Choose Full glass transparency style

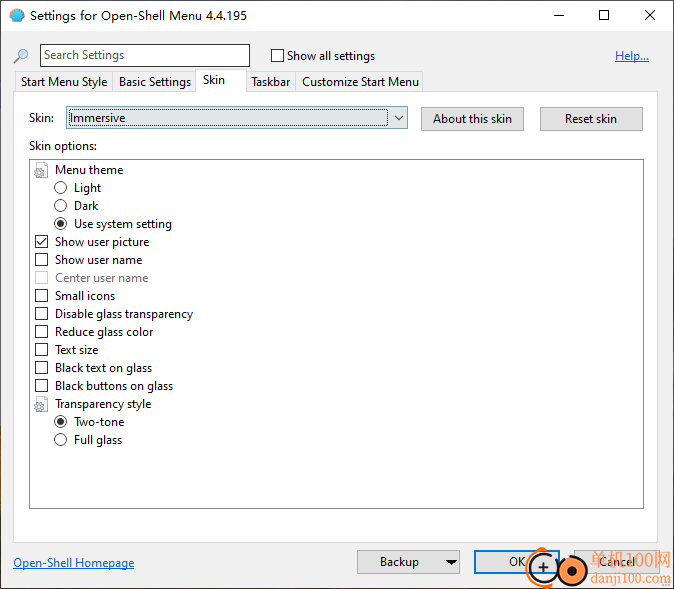61,440
